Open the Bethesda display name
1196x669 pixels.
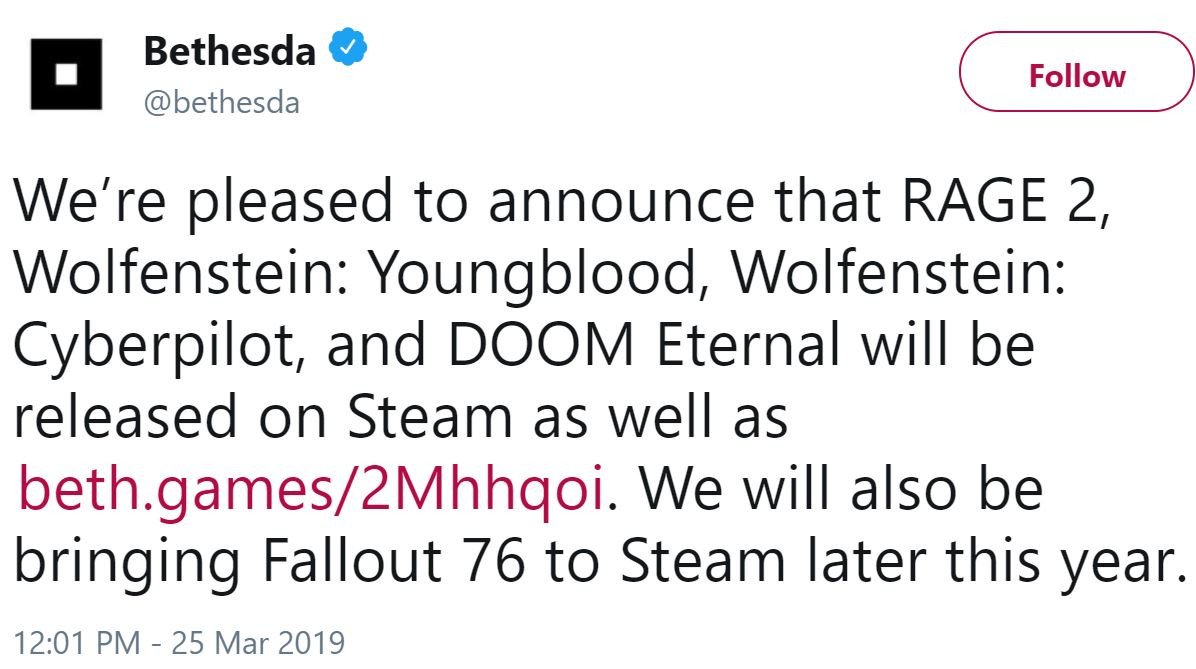click(x=229, y=50)
